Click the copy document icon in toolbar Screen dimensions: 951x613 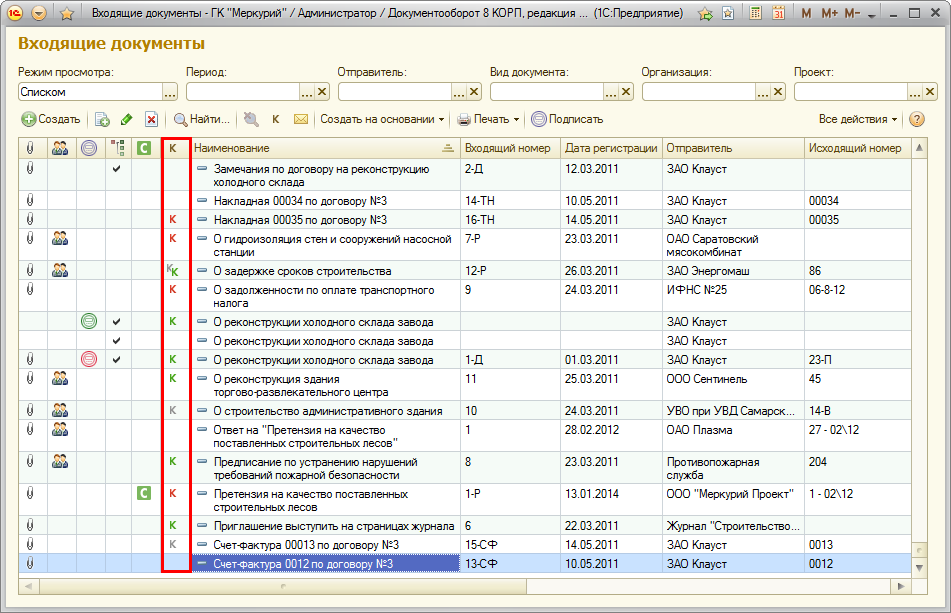click(102, 119)
